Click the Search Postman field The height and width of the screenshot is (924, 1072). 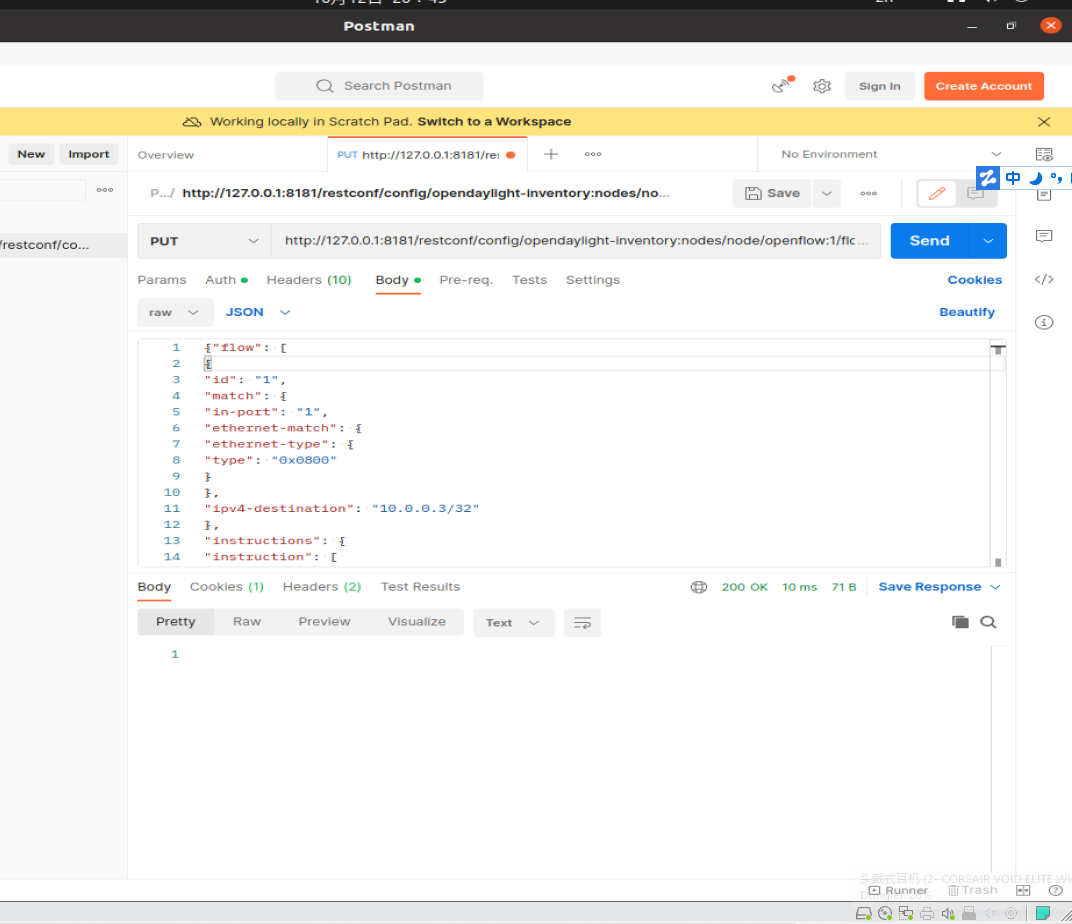pyautogui.click(x=379, y=86)
